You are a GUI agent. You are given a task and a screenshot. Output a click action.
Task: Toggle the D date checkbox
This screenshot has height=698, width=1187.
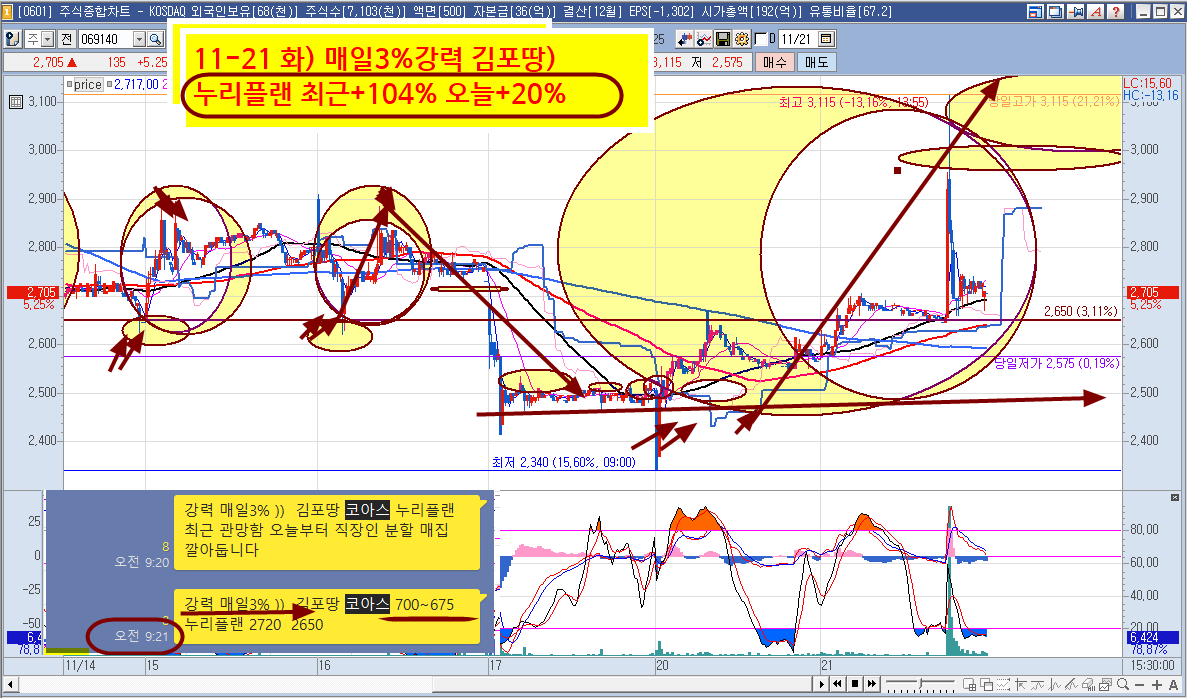pyautogui.click(x=760, y=39)
